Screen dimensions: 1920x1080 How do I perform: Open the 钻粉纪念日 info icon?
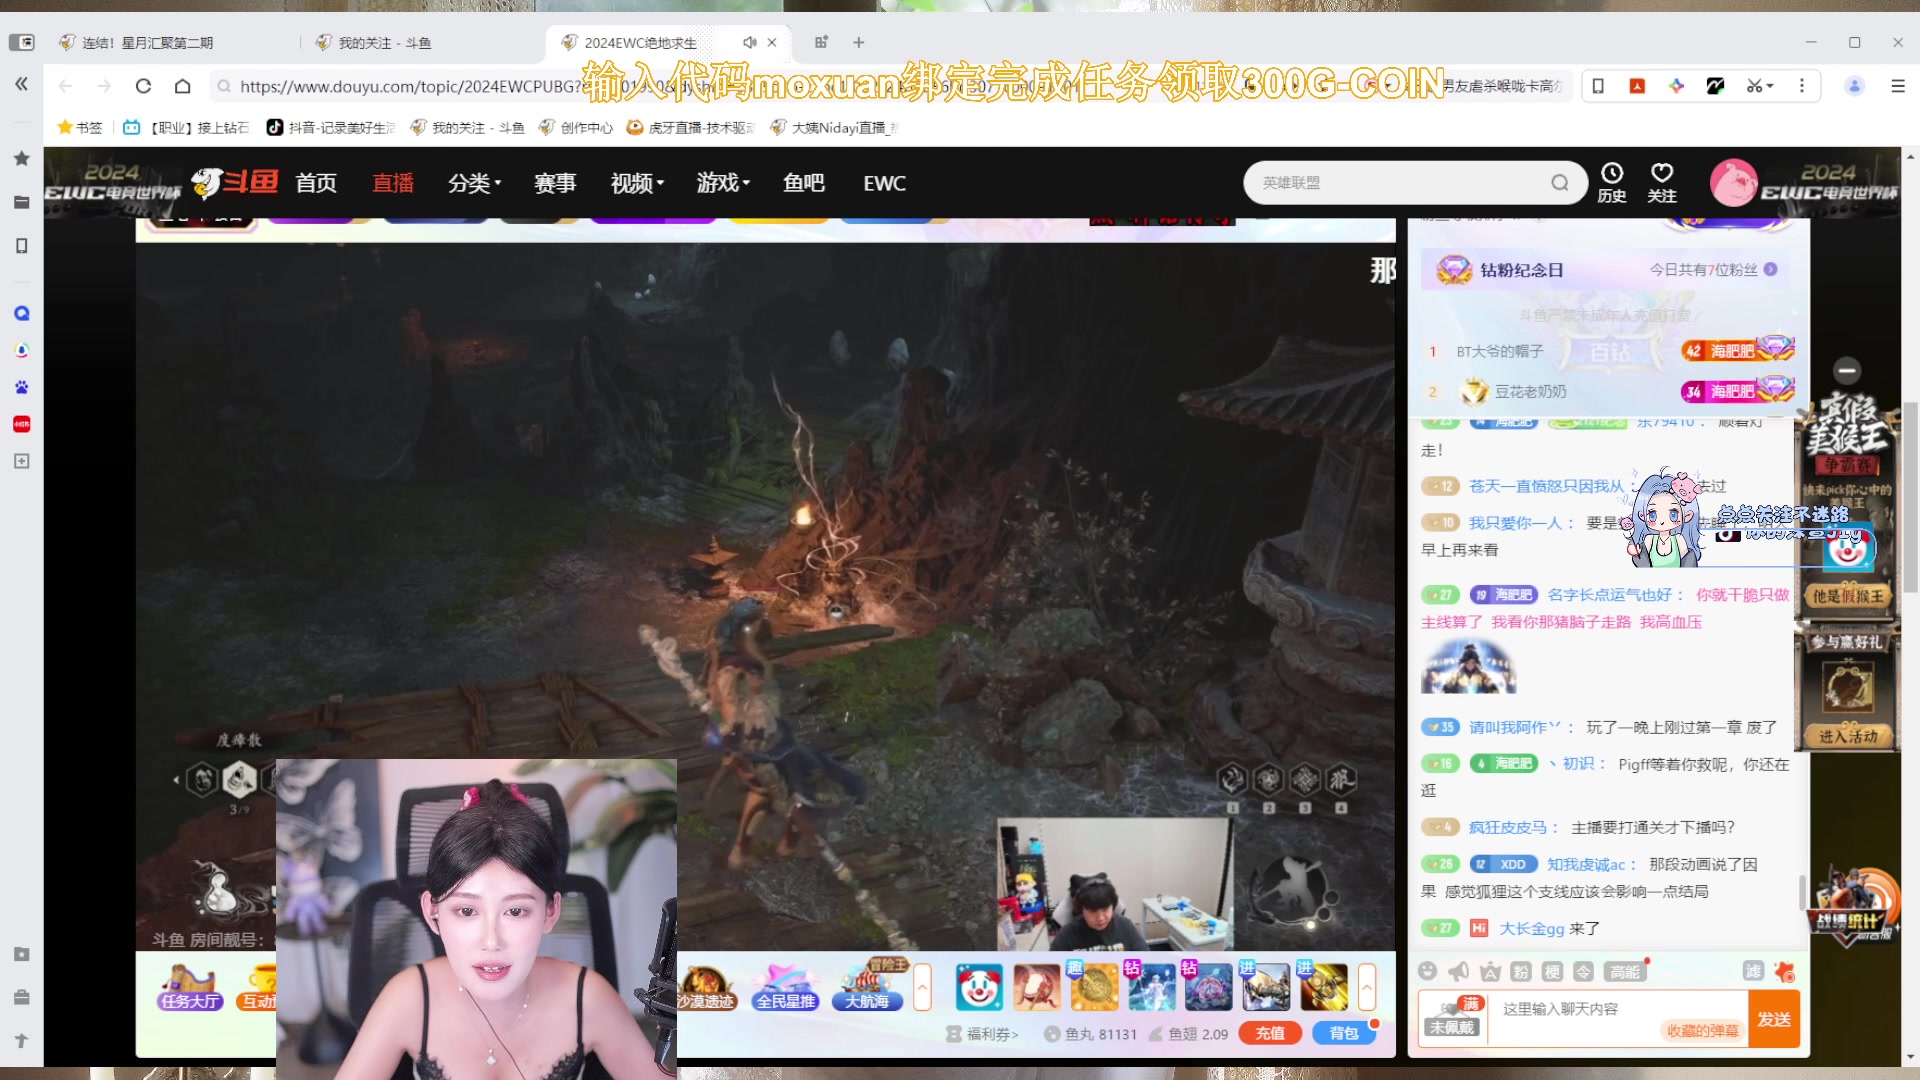coord(1771,269)
